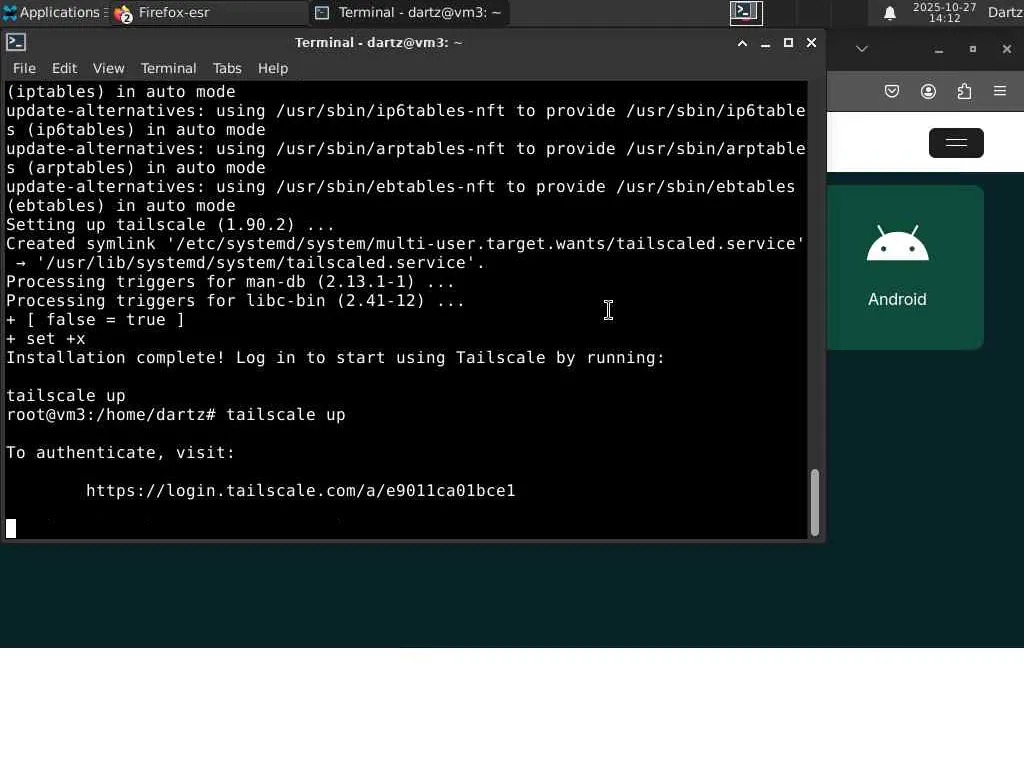Open the Dartz user menu in the panel
The width and height of the screenshot is (1024, 768).
(x=1005, y=12)
